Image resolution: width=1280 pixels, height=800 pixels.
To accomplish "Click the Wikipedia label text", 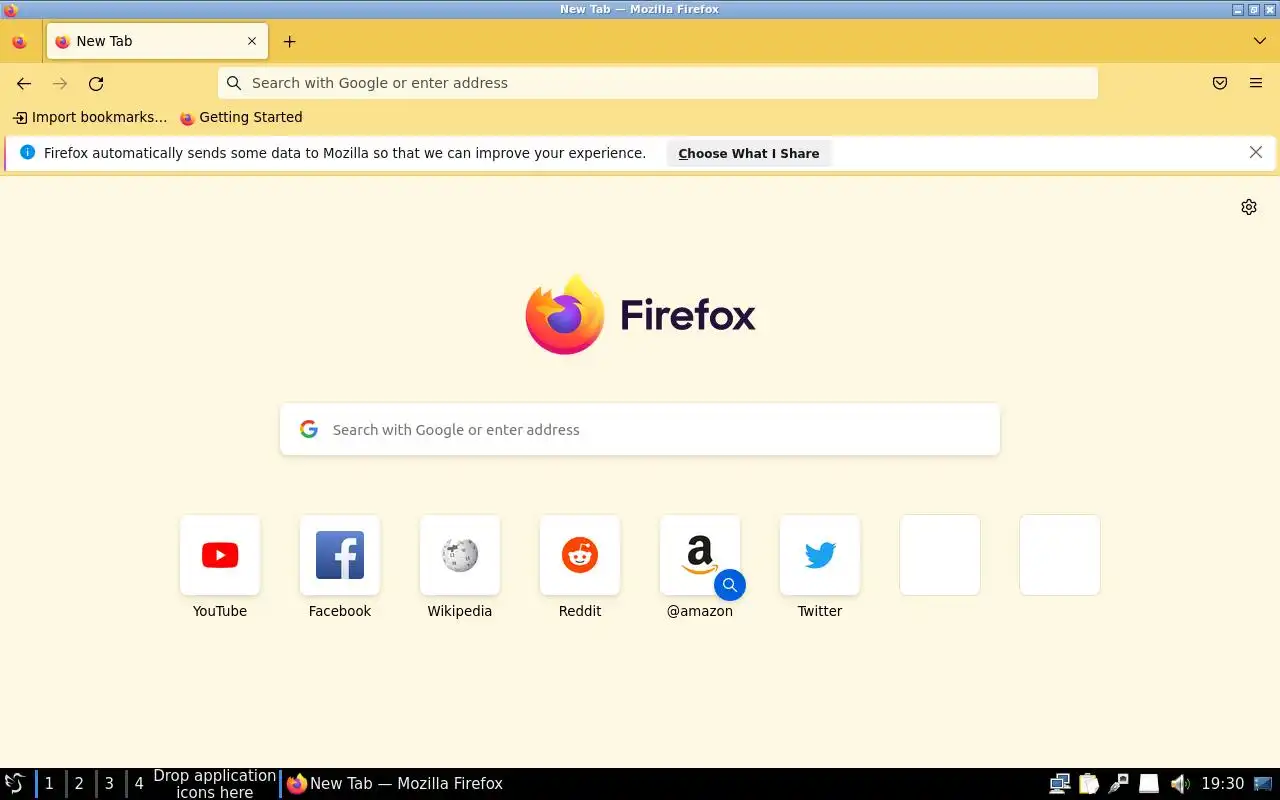I will 460,611.
